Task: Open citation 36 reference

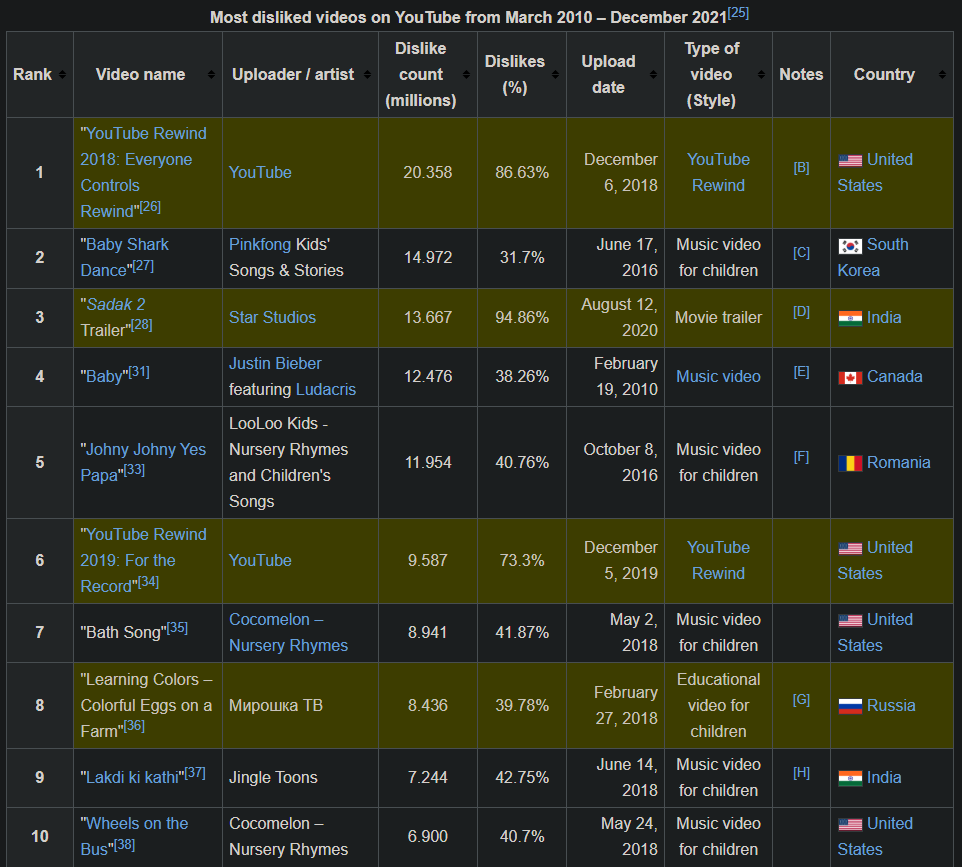Action: pos(134,726)
